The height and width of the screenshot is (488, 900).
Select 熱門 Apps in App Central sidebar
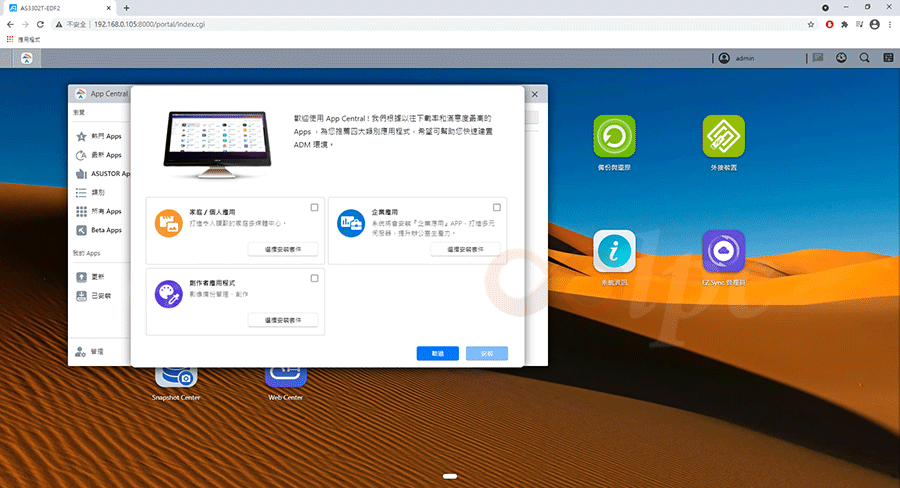(x=99, y=136)
